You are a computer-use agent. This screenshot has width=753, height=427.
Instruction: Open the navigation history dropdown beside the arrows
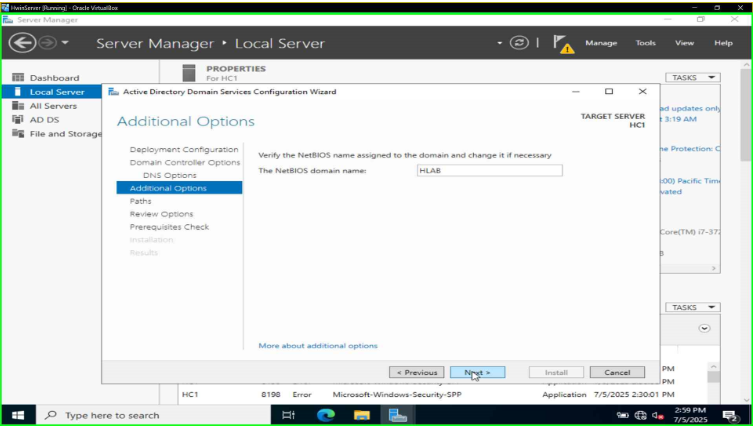pos(65,43)
